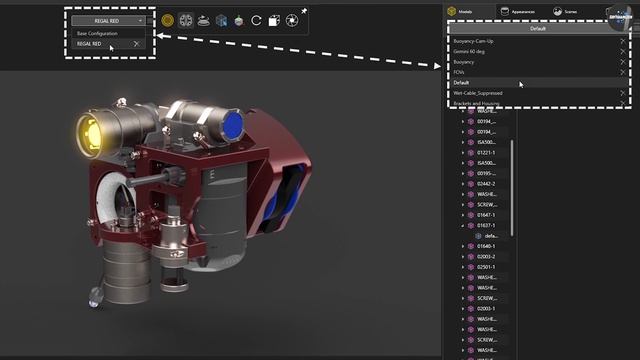The height and width of the screenshot is (360, 640).
Task: Select the appearance sphere selection tool
Action: pos(239,20)
